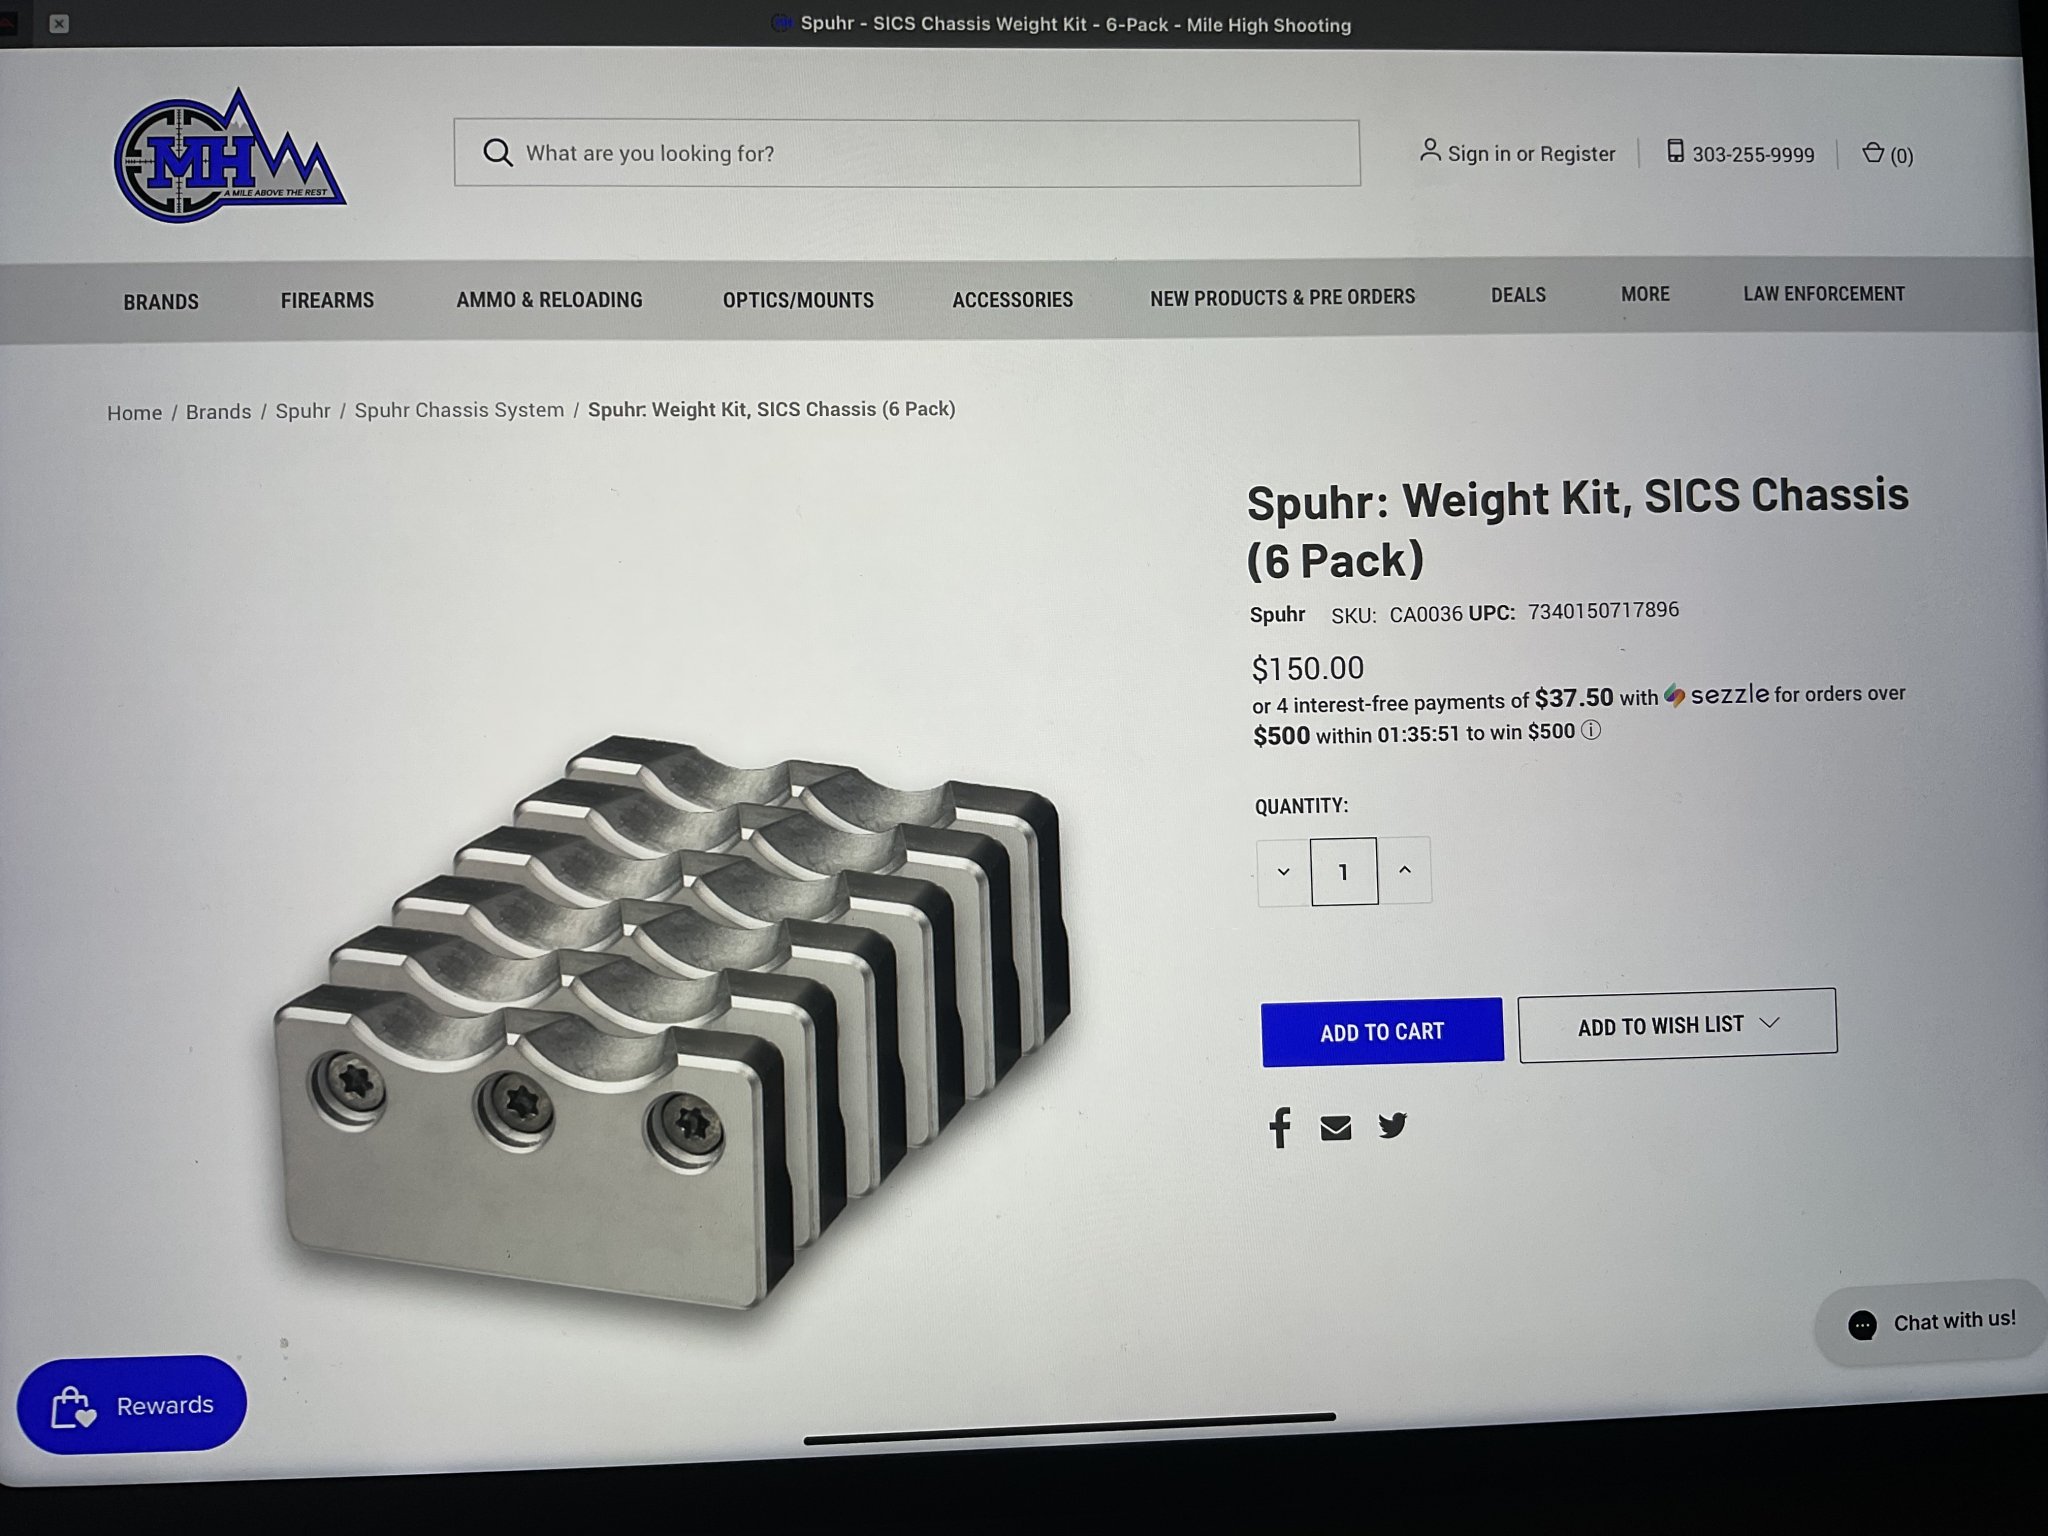Open the Rewards program button
2048x1536 pixels.
click(132, 1404)
